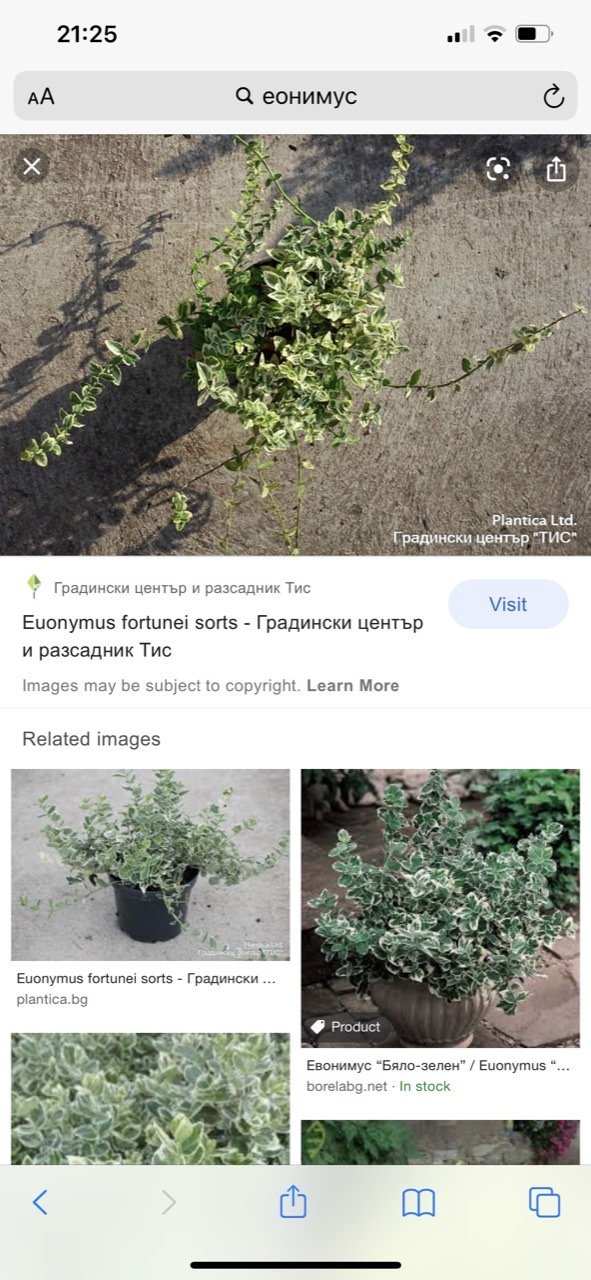Open the main Euonymus plant image

tap(295, 344)
